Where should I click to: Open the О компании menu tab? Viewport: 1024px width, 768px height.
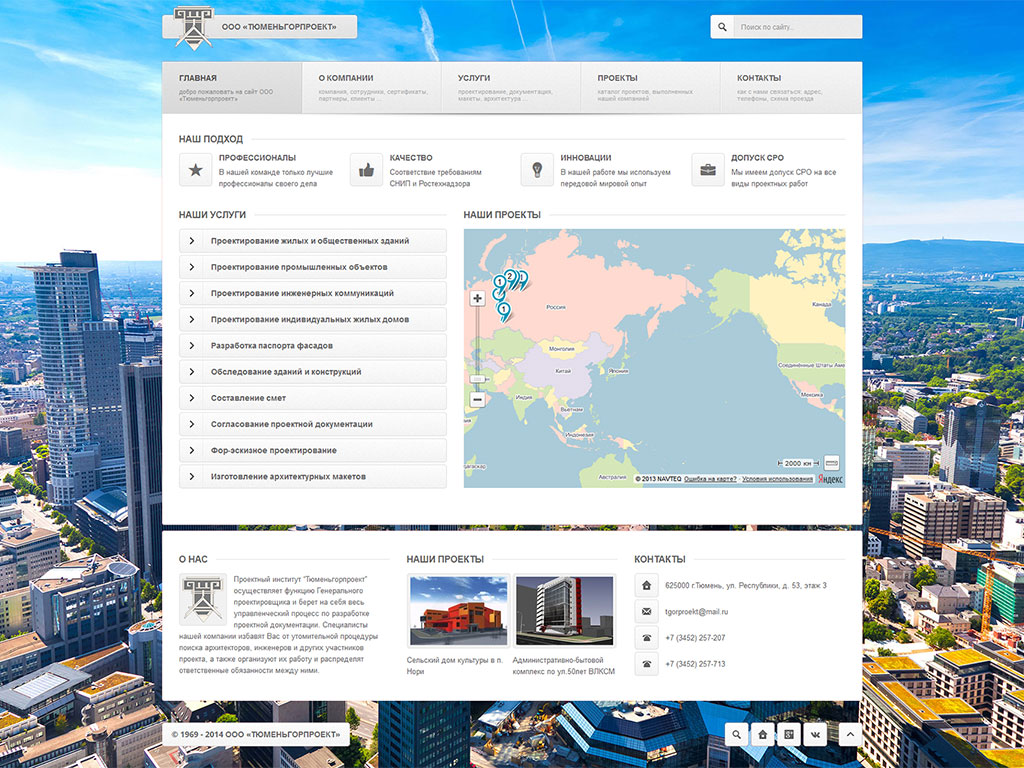372,88
